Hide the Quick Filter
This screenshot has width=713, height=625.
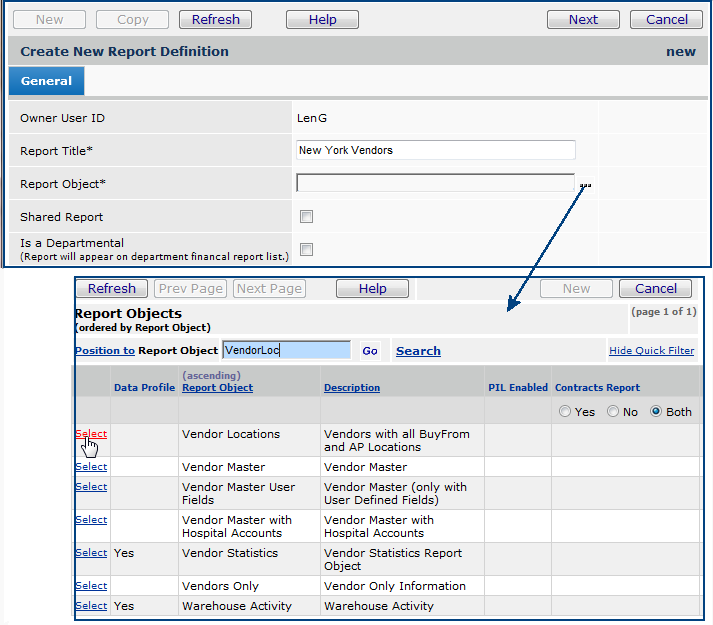pyautogui.click(x=651, y=351)
